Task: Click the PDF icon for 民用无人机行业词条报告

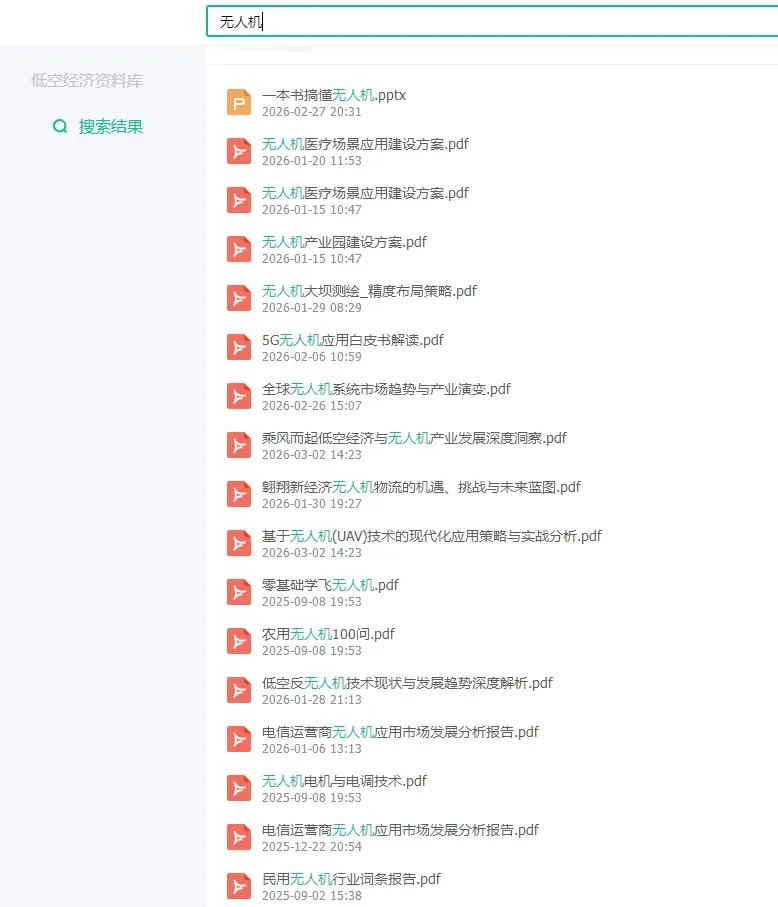Action: (238, 886)
